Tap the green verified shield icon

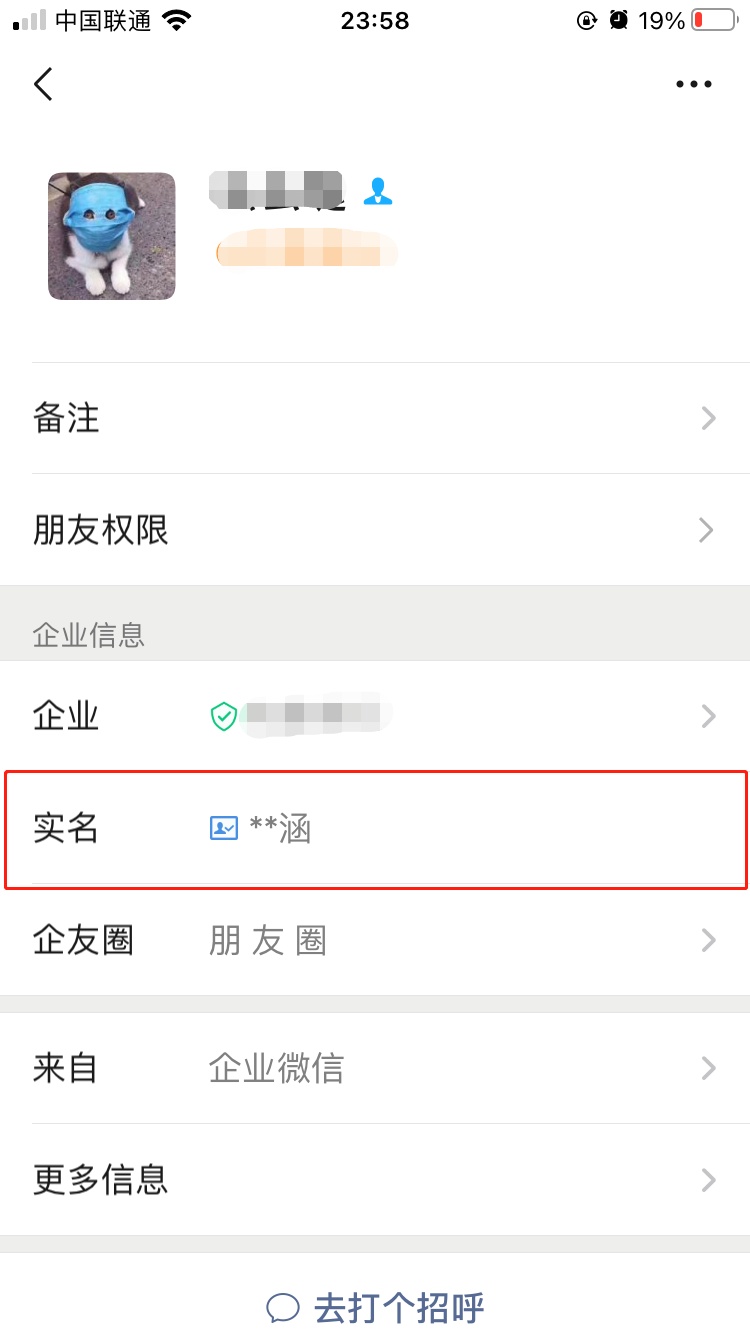pos(223,716)
